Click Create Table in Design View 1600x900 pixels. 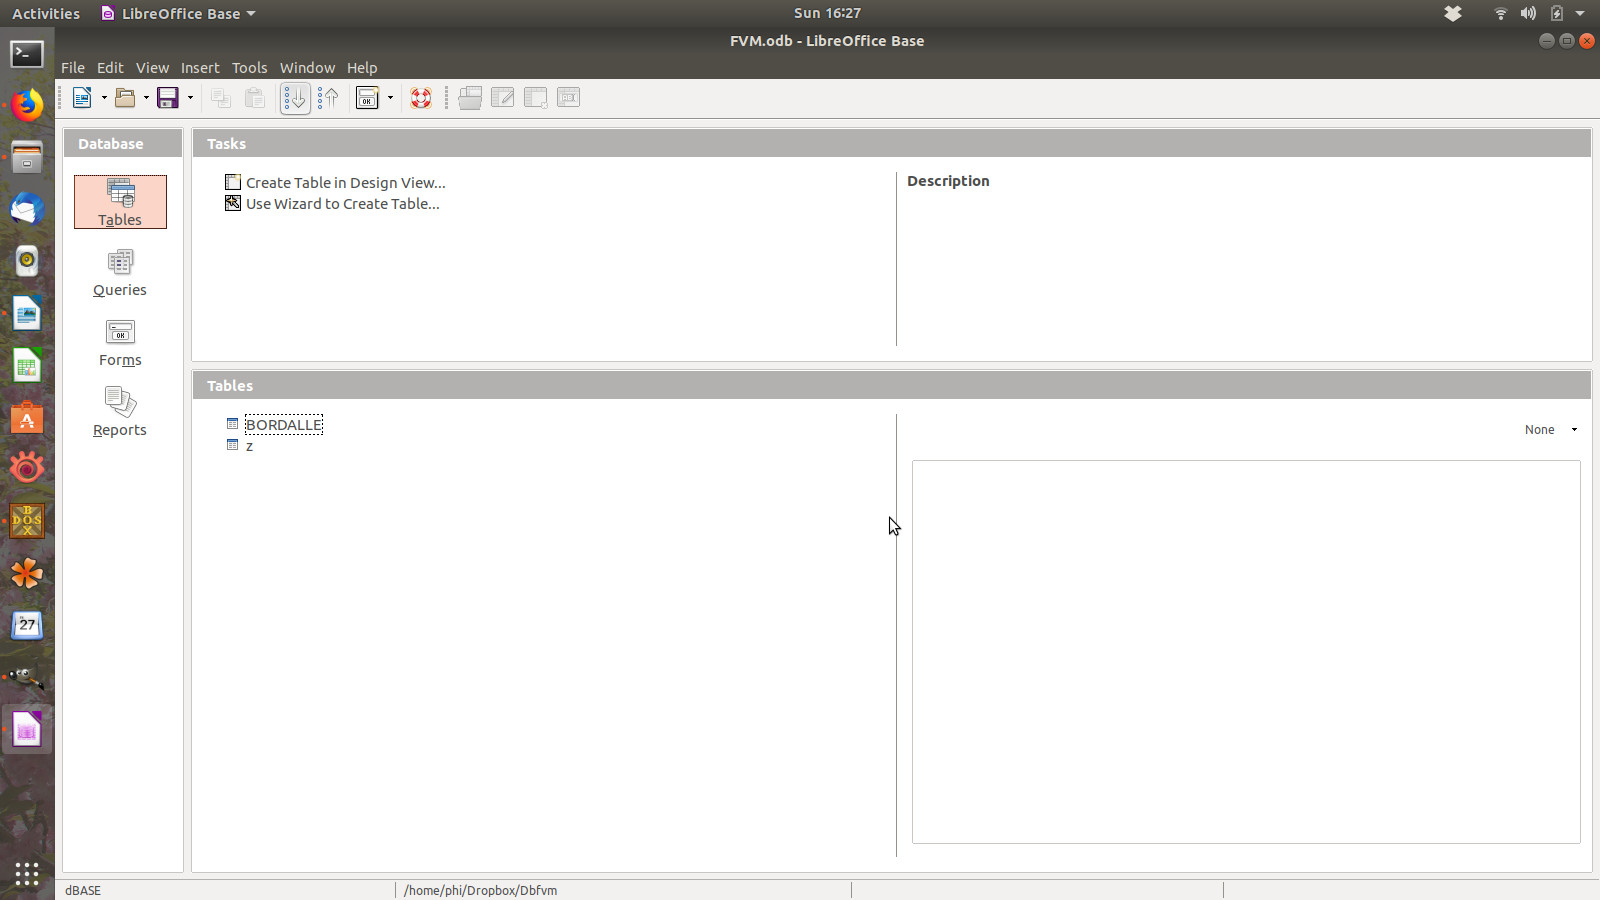click(x=345, y=182)
